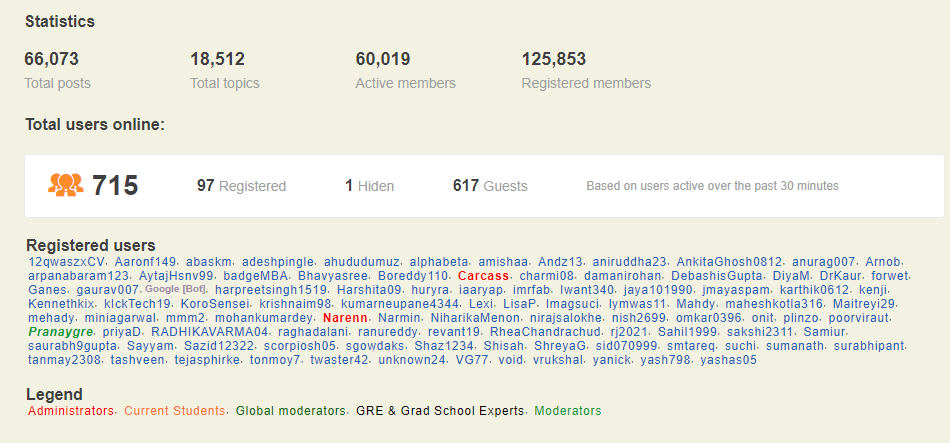Screen dimensions: 950x443
Task: Open Pranaygre moderator profile link
Action: pos(60,331)
